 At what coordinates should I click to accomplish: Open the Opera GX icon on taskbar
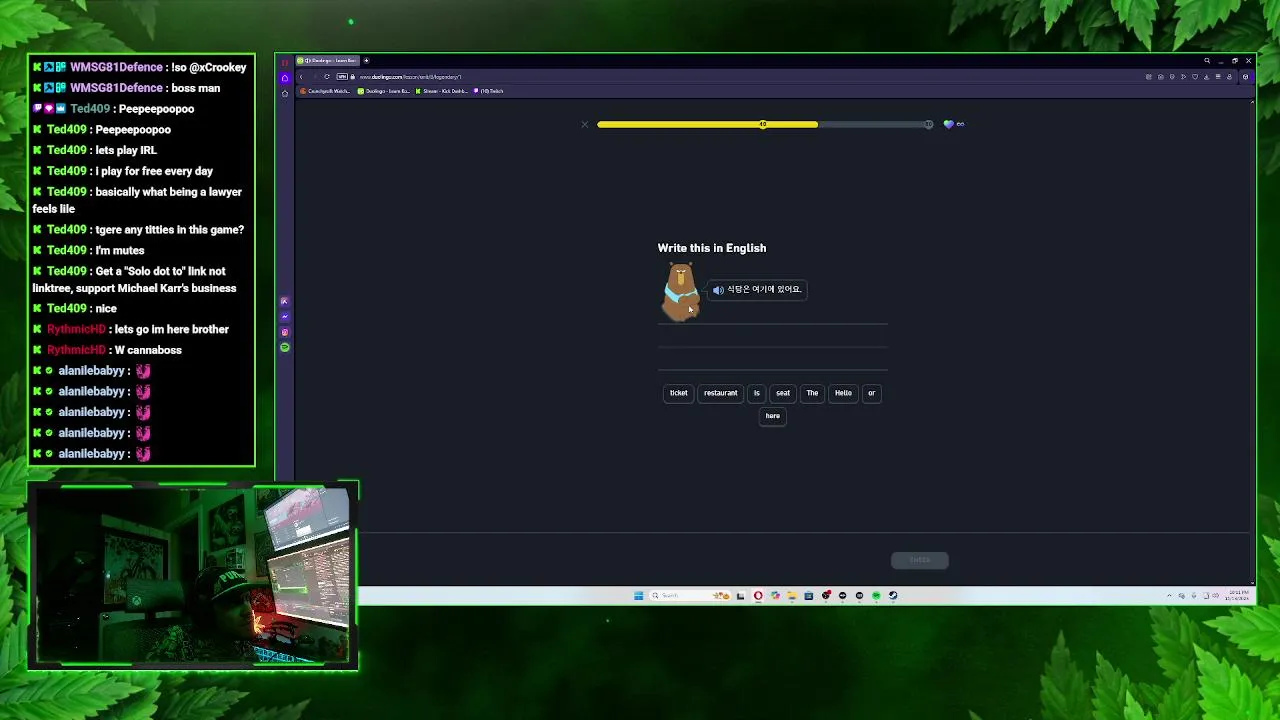(758, 595)
